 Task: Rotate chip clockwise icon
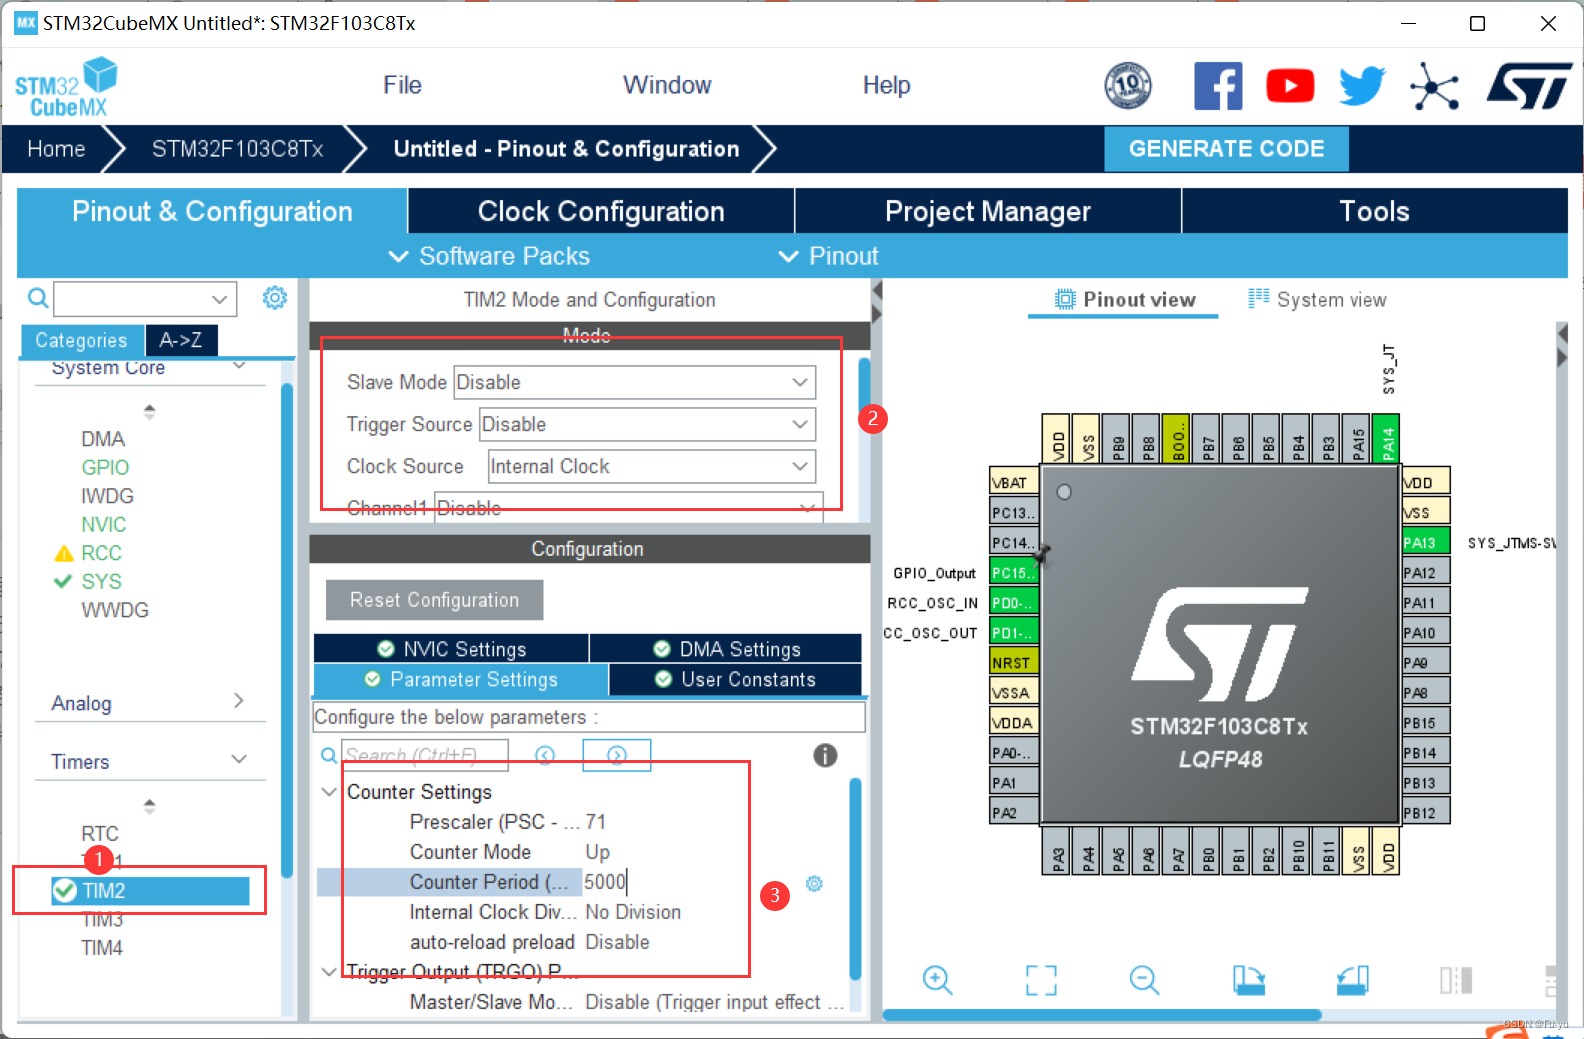tap(1248, 980)
